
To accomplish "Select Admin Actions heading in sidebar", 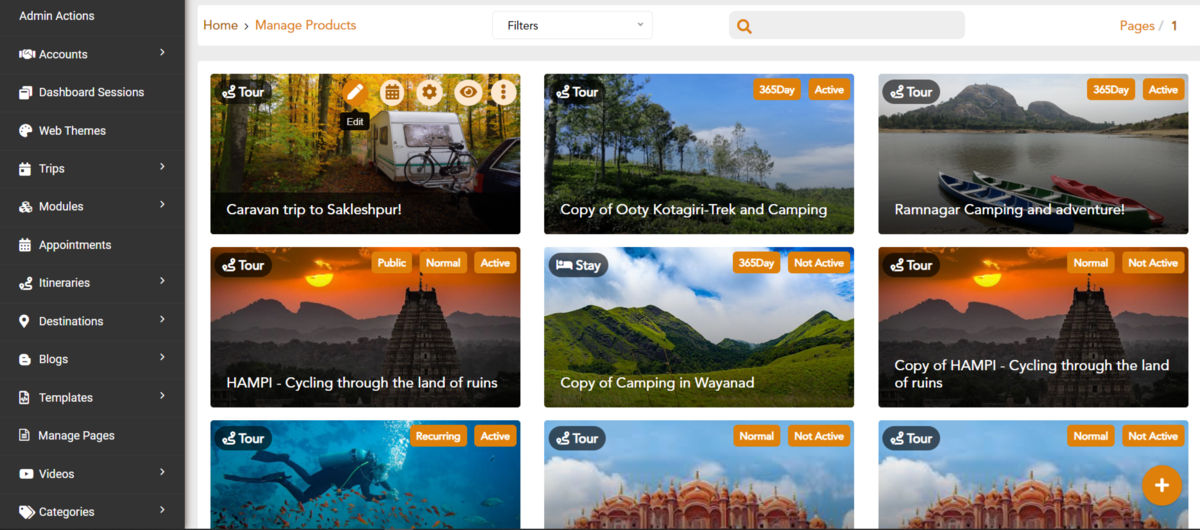I will 57,16.
